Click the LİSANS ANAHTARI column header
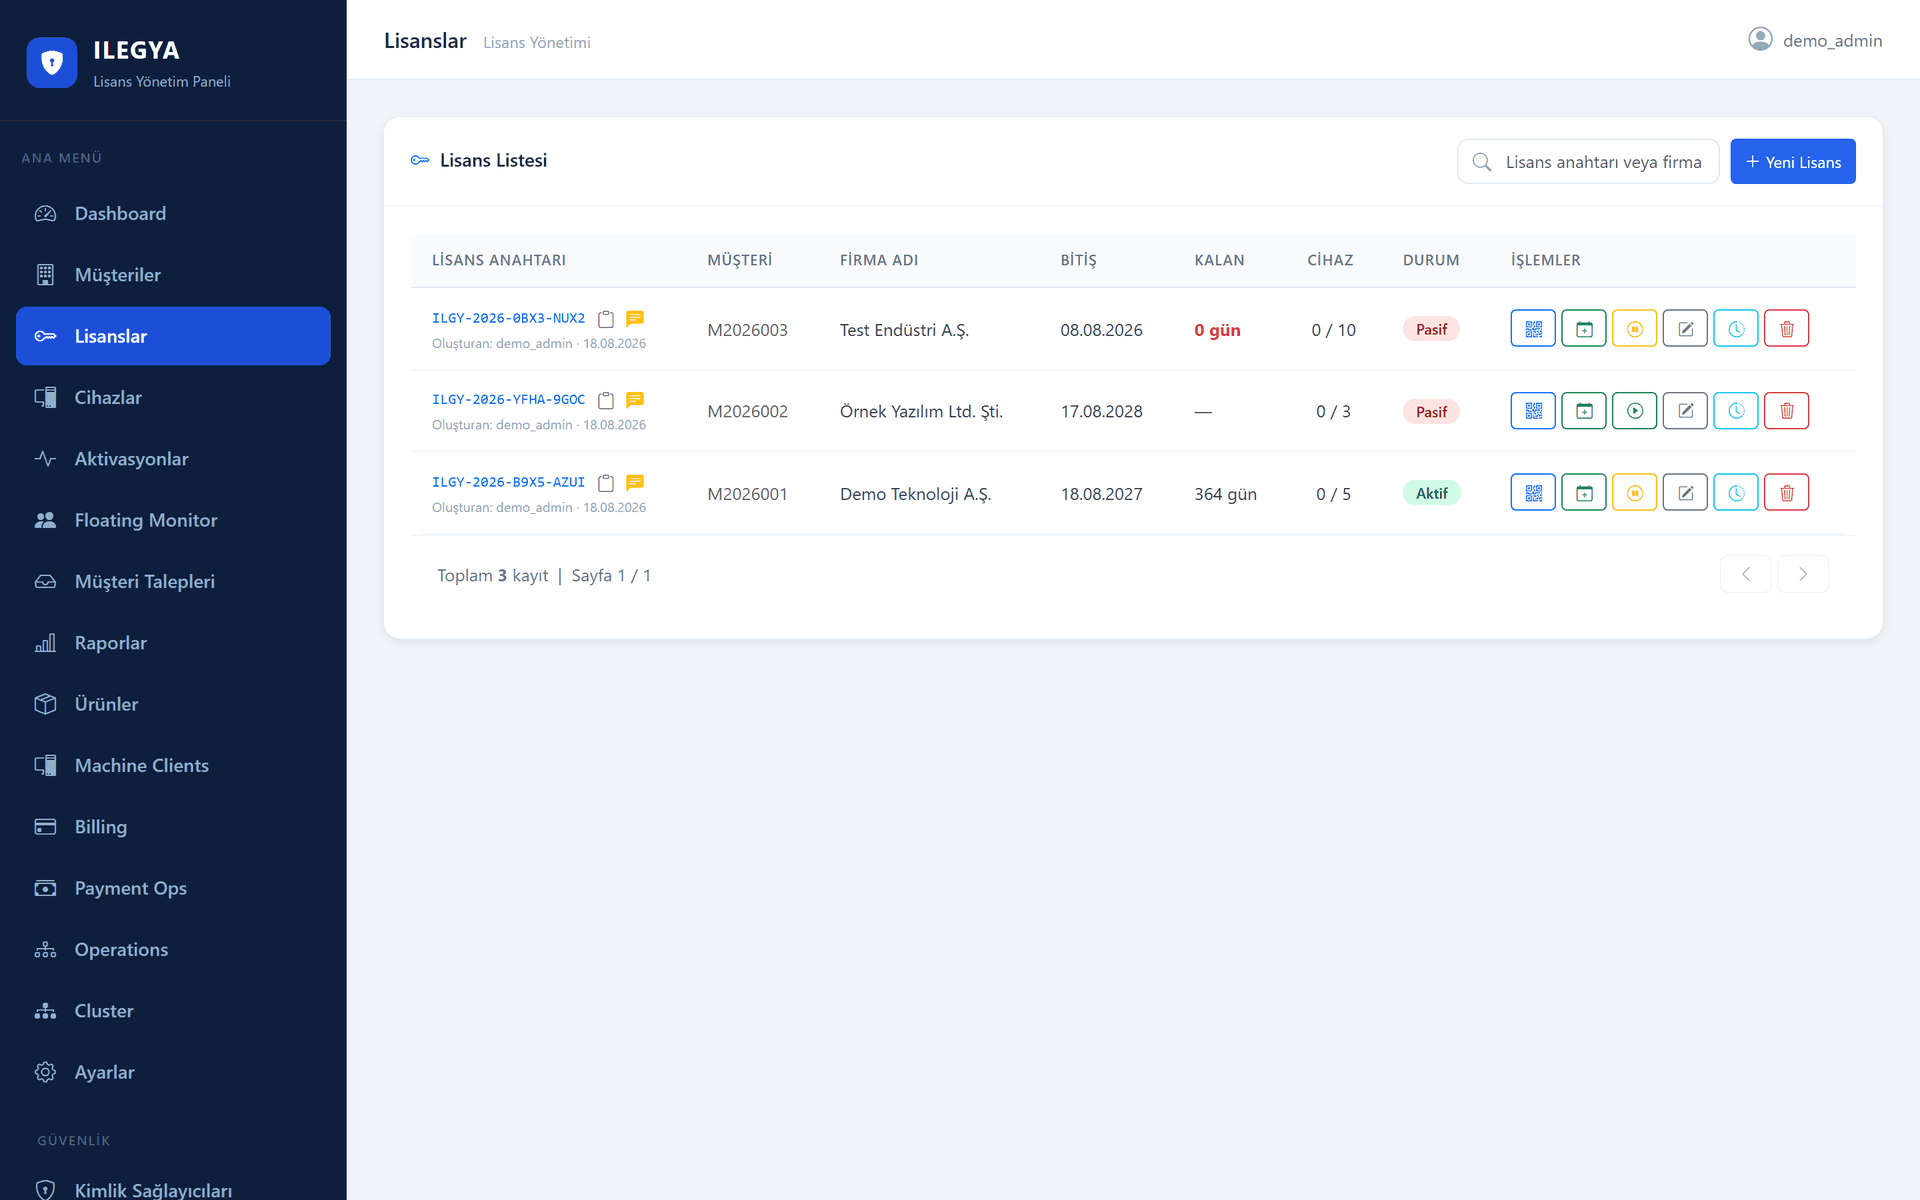Image resolution: width=1920 pixels, height=1200 pixels. tap(498, 260)
